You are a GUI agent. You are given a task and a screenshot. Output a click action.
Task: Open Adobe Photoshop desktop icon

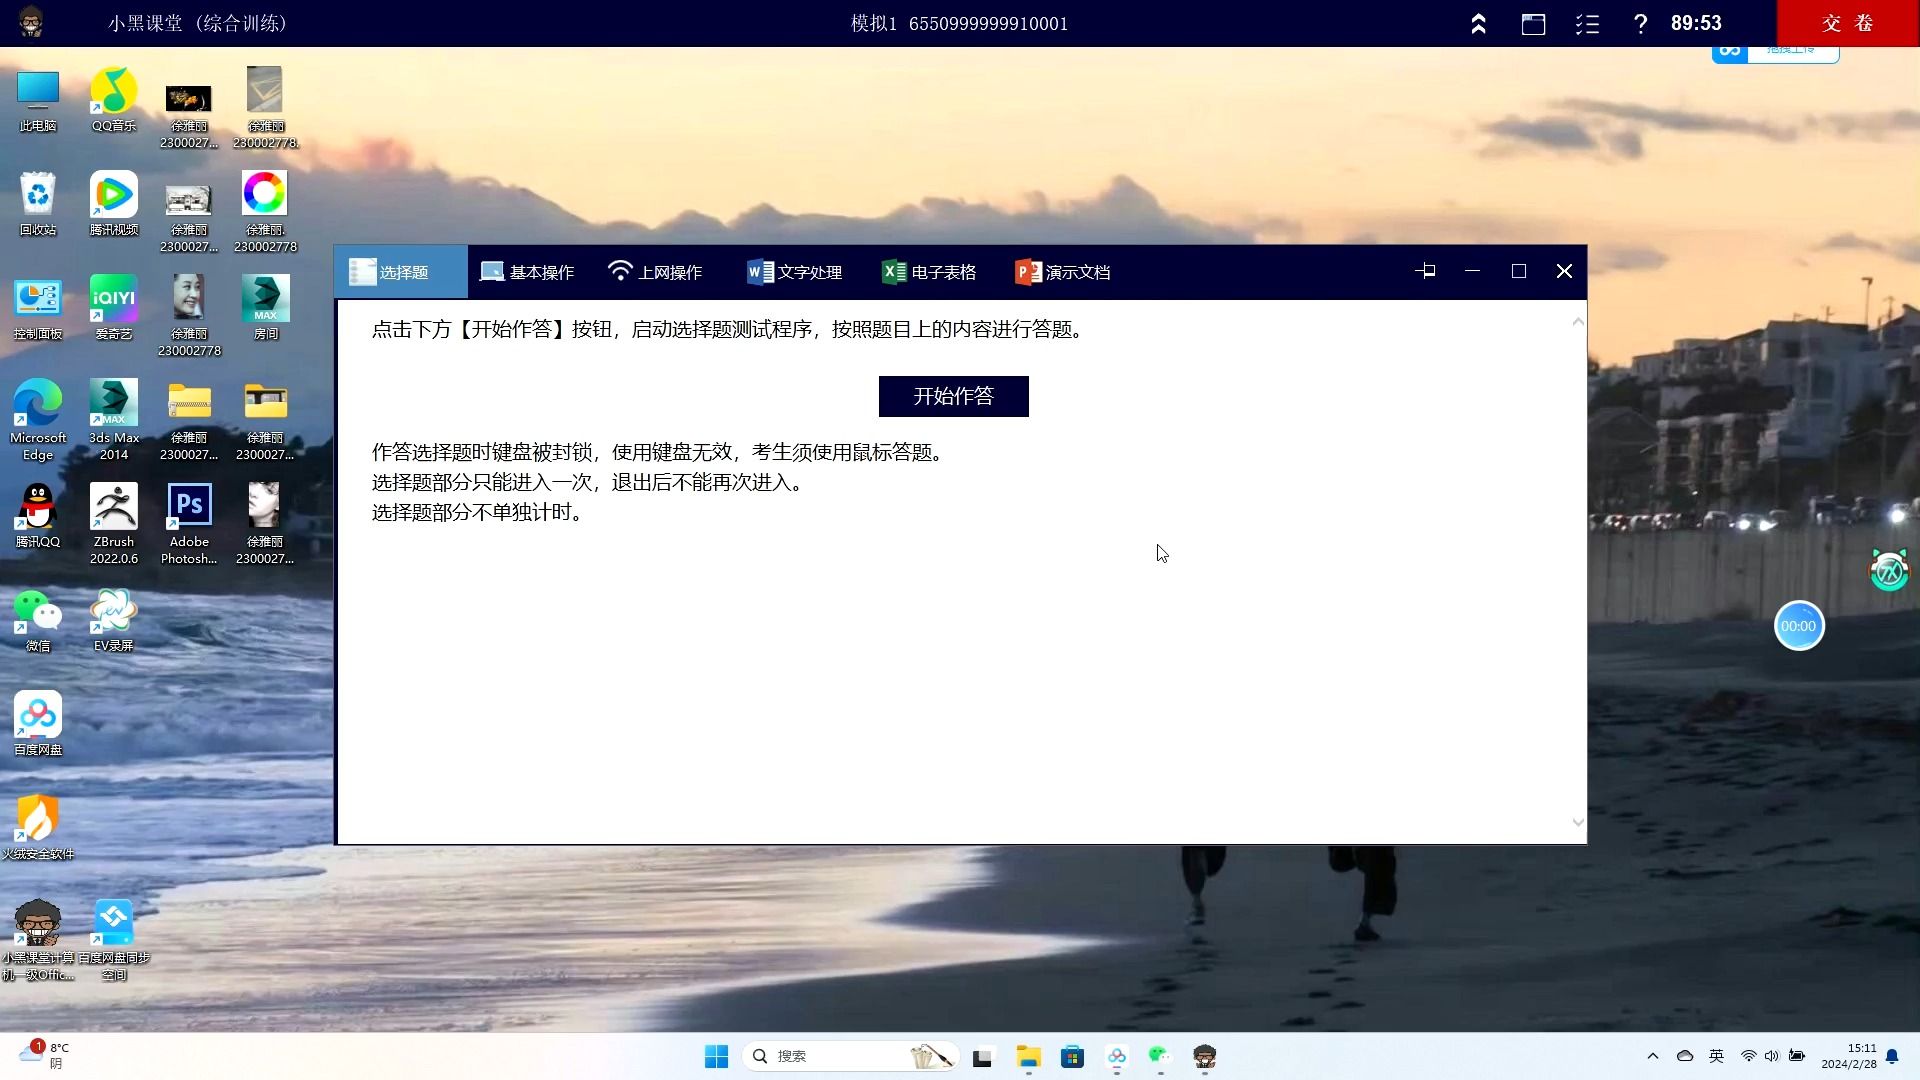(189, 506)
